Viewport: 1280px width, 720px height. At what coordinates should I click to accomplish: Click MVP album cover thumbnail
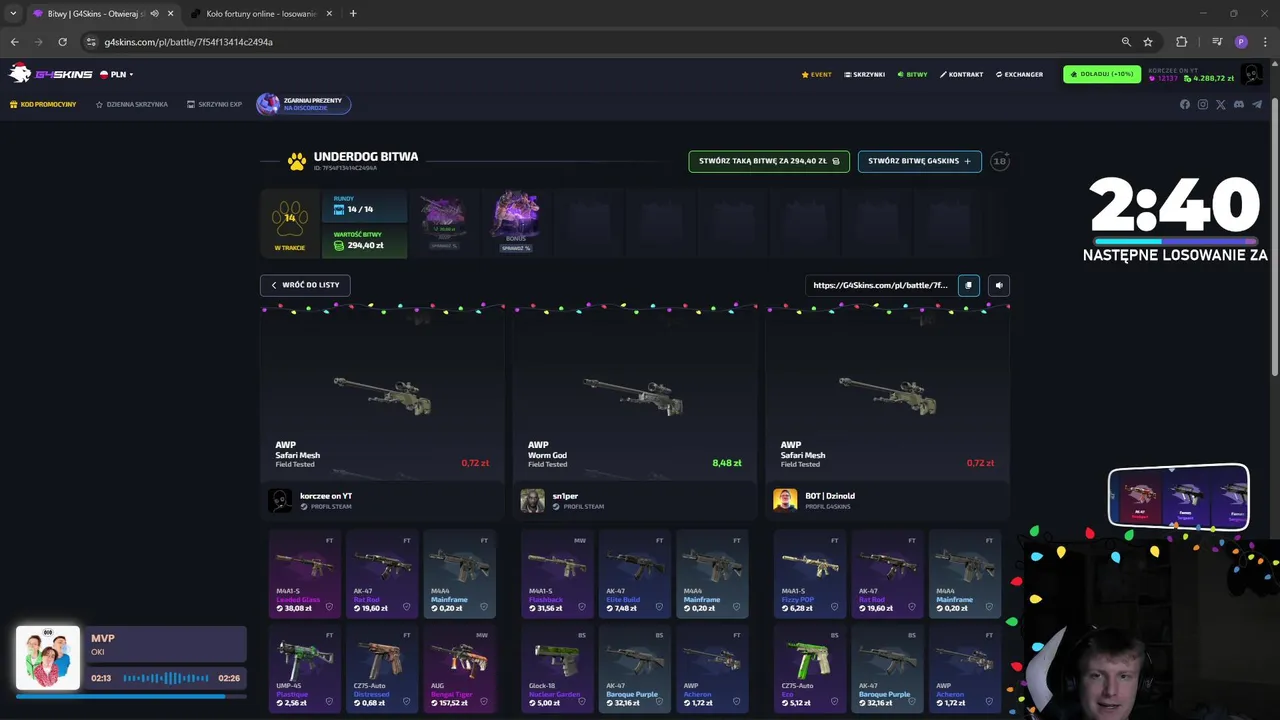[x=48, y=657]
